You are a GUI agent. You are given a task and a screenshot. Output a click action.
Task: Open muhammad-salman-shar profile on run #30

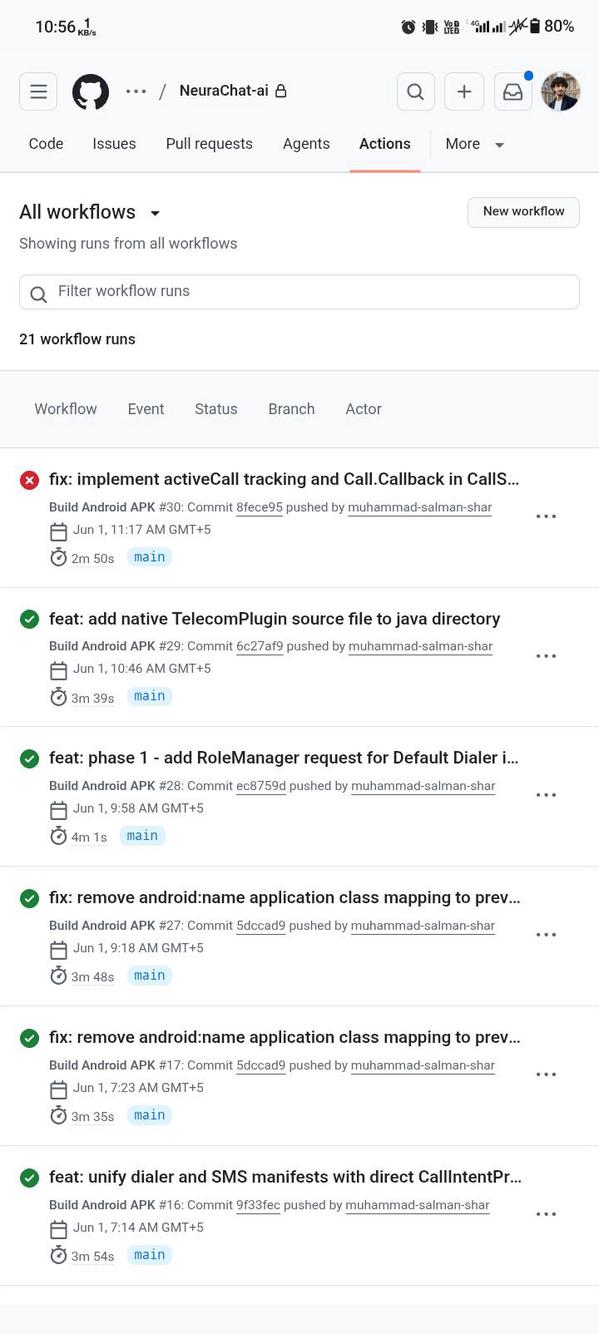tap(420, 507)
